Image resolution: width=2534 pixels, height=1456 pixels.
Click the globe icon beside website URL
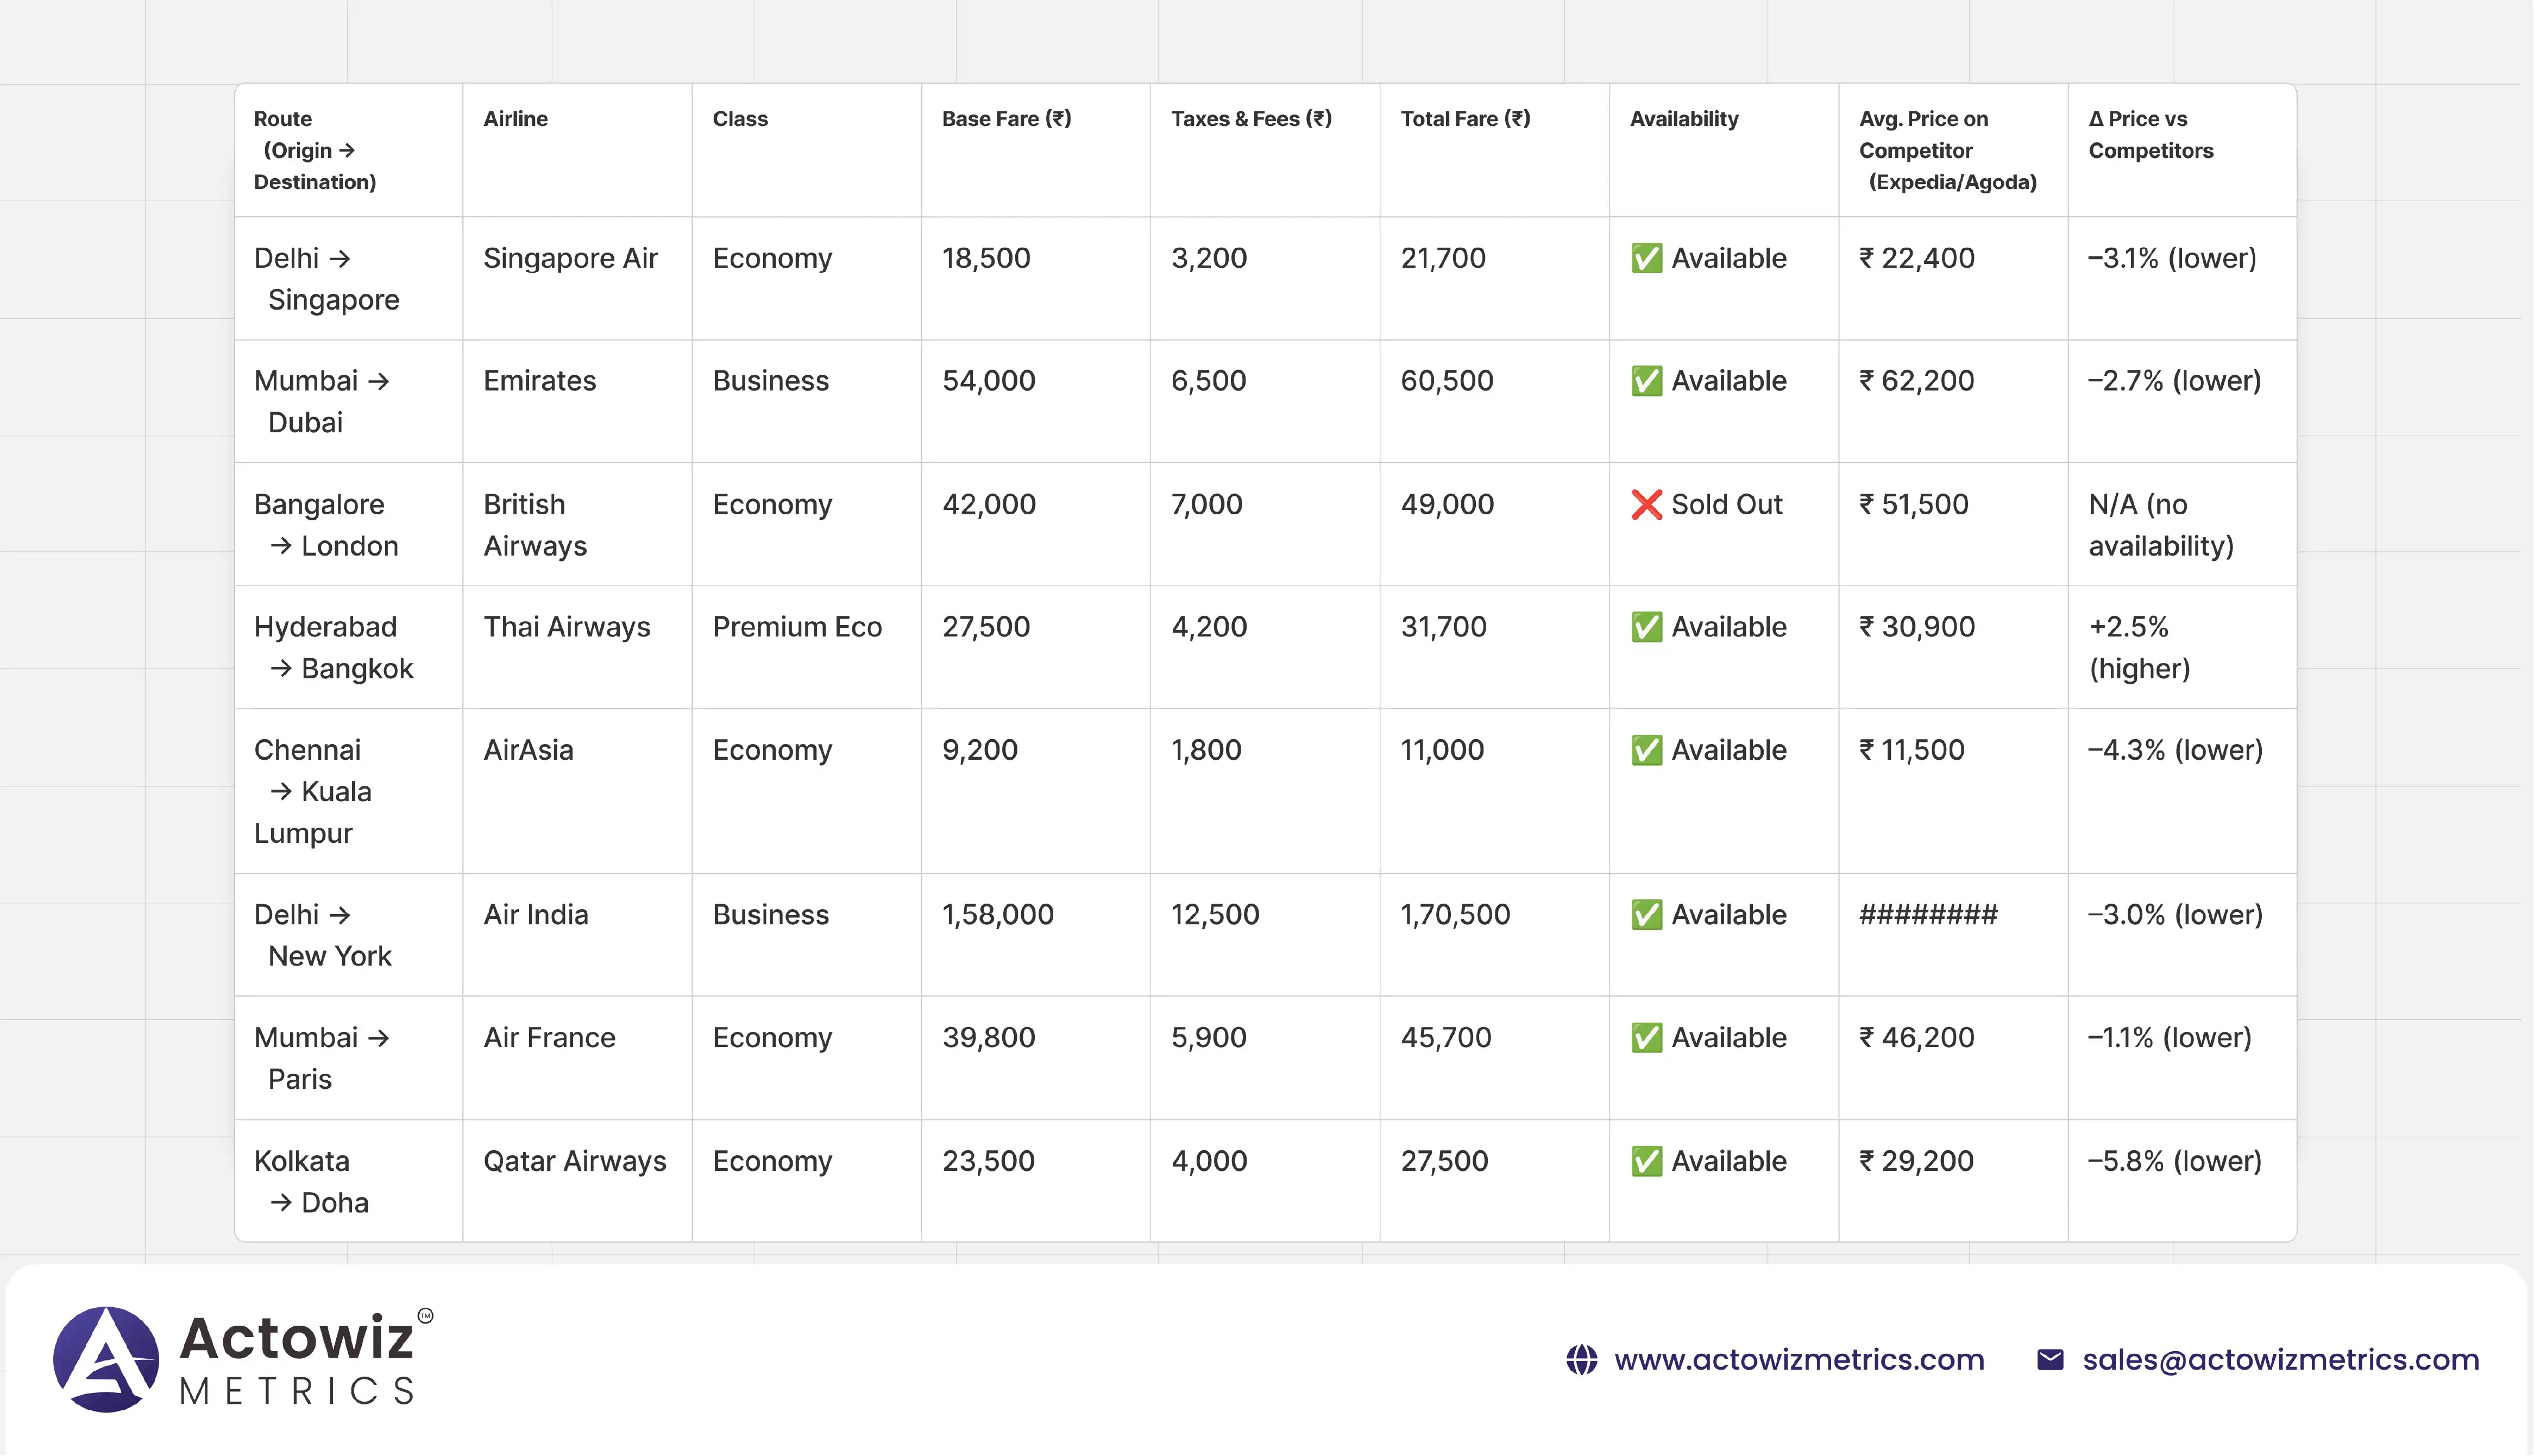tap(1581, 1360)
